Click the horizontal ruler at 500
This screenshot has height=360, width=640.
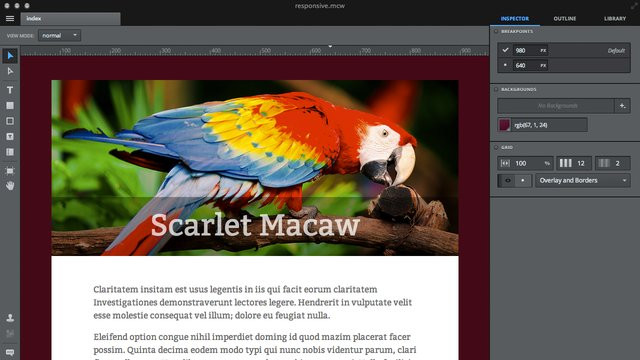(x=266, y=51)
